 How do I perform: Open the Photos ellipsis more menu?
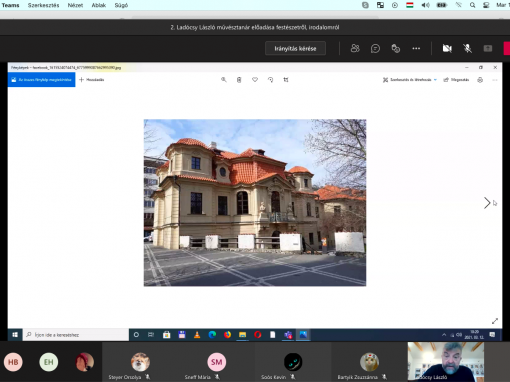pyautogui.click(x=495, y=80)
